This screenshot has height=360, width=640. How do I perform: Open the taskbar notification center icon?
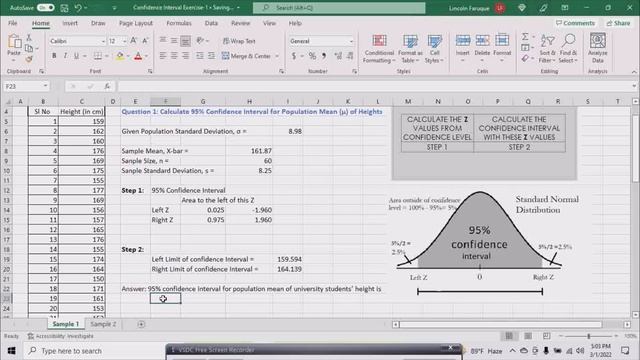(x=625, y=351)
